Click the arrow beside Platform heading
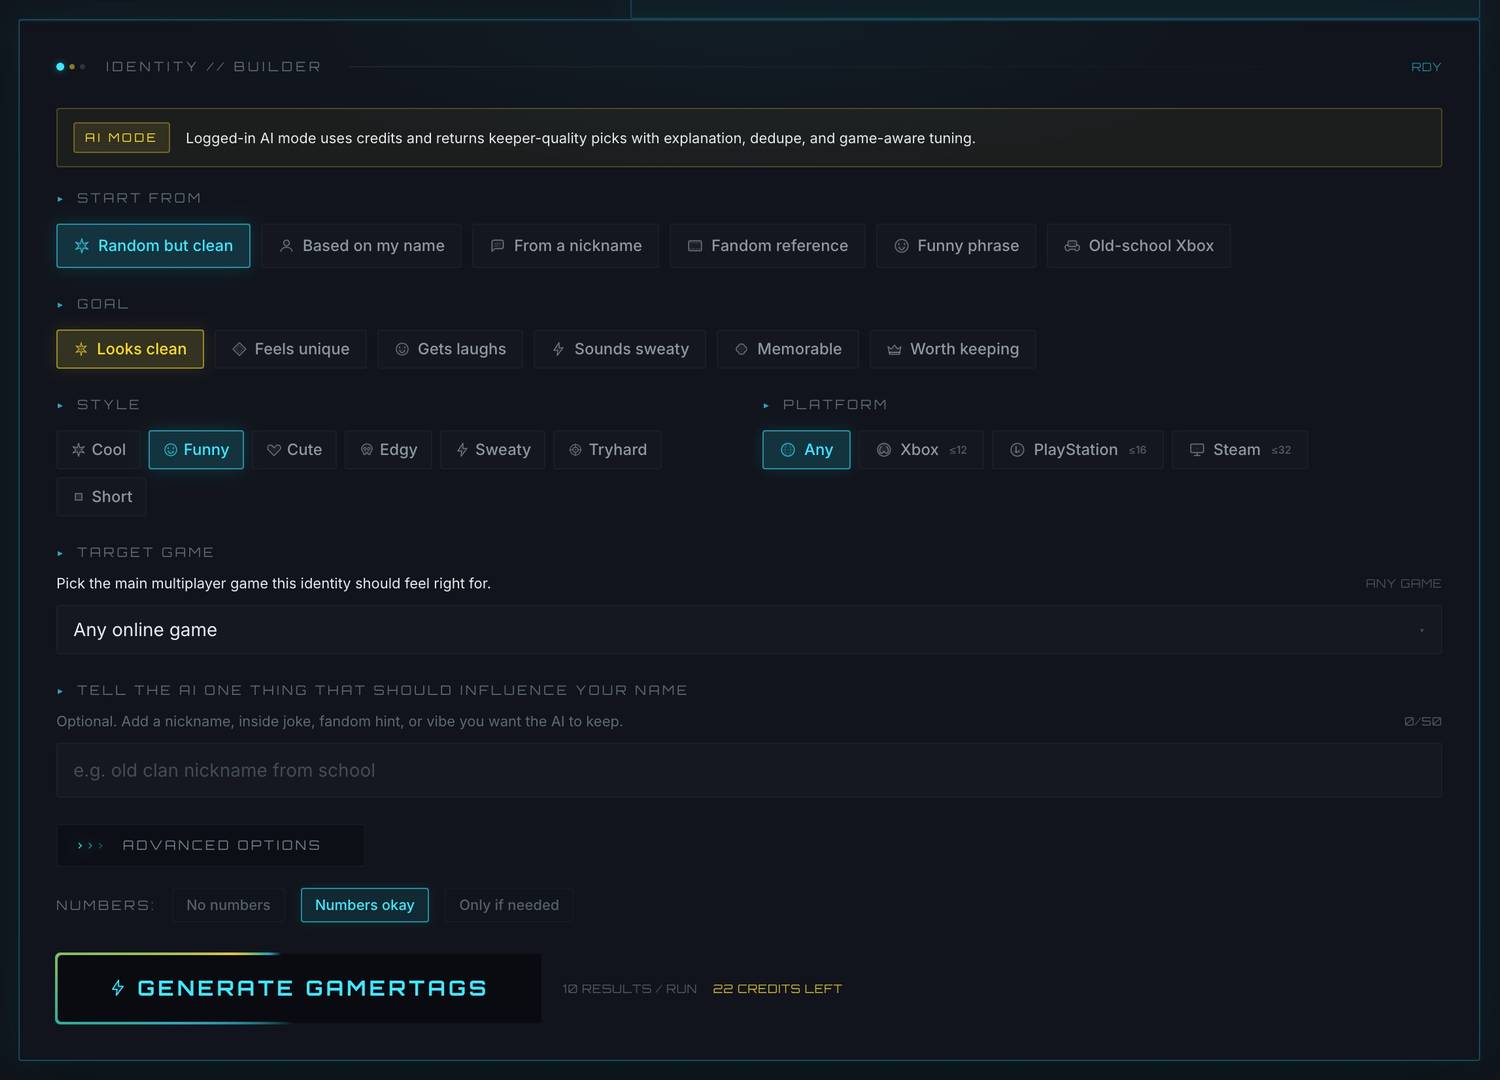 [766, 406]
